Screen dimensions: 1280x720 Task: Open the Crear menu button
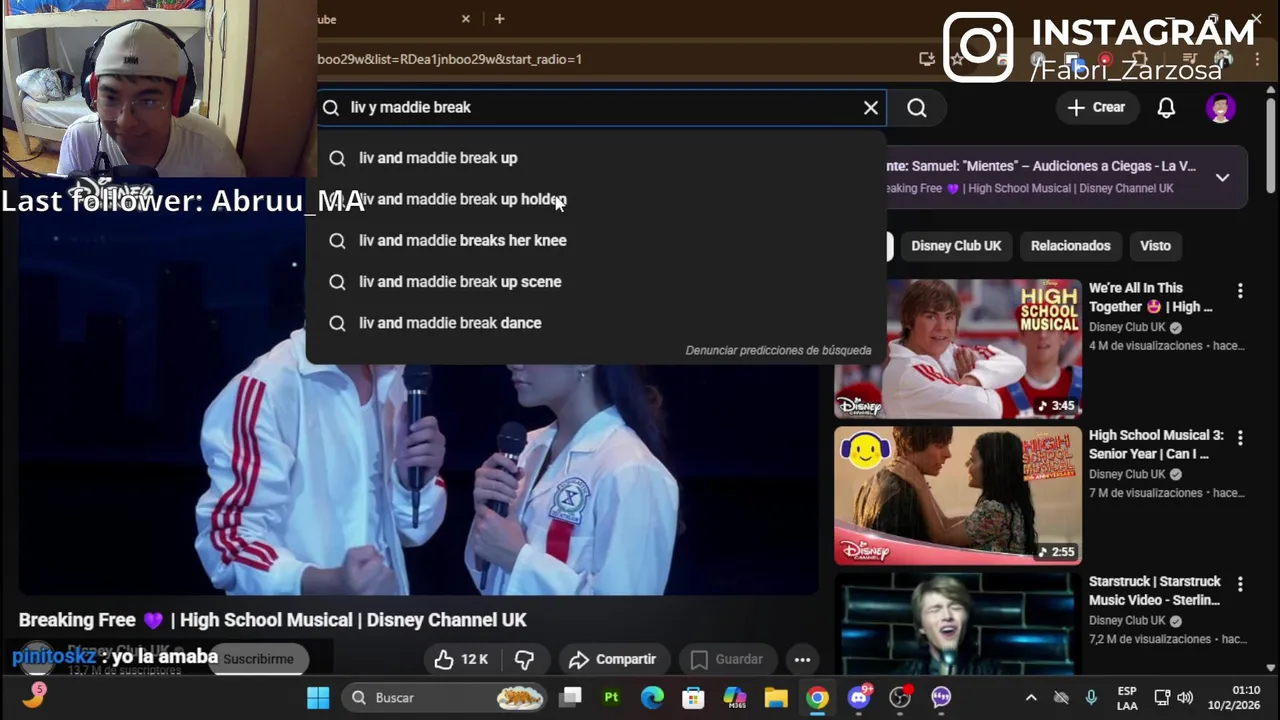1097,107
